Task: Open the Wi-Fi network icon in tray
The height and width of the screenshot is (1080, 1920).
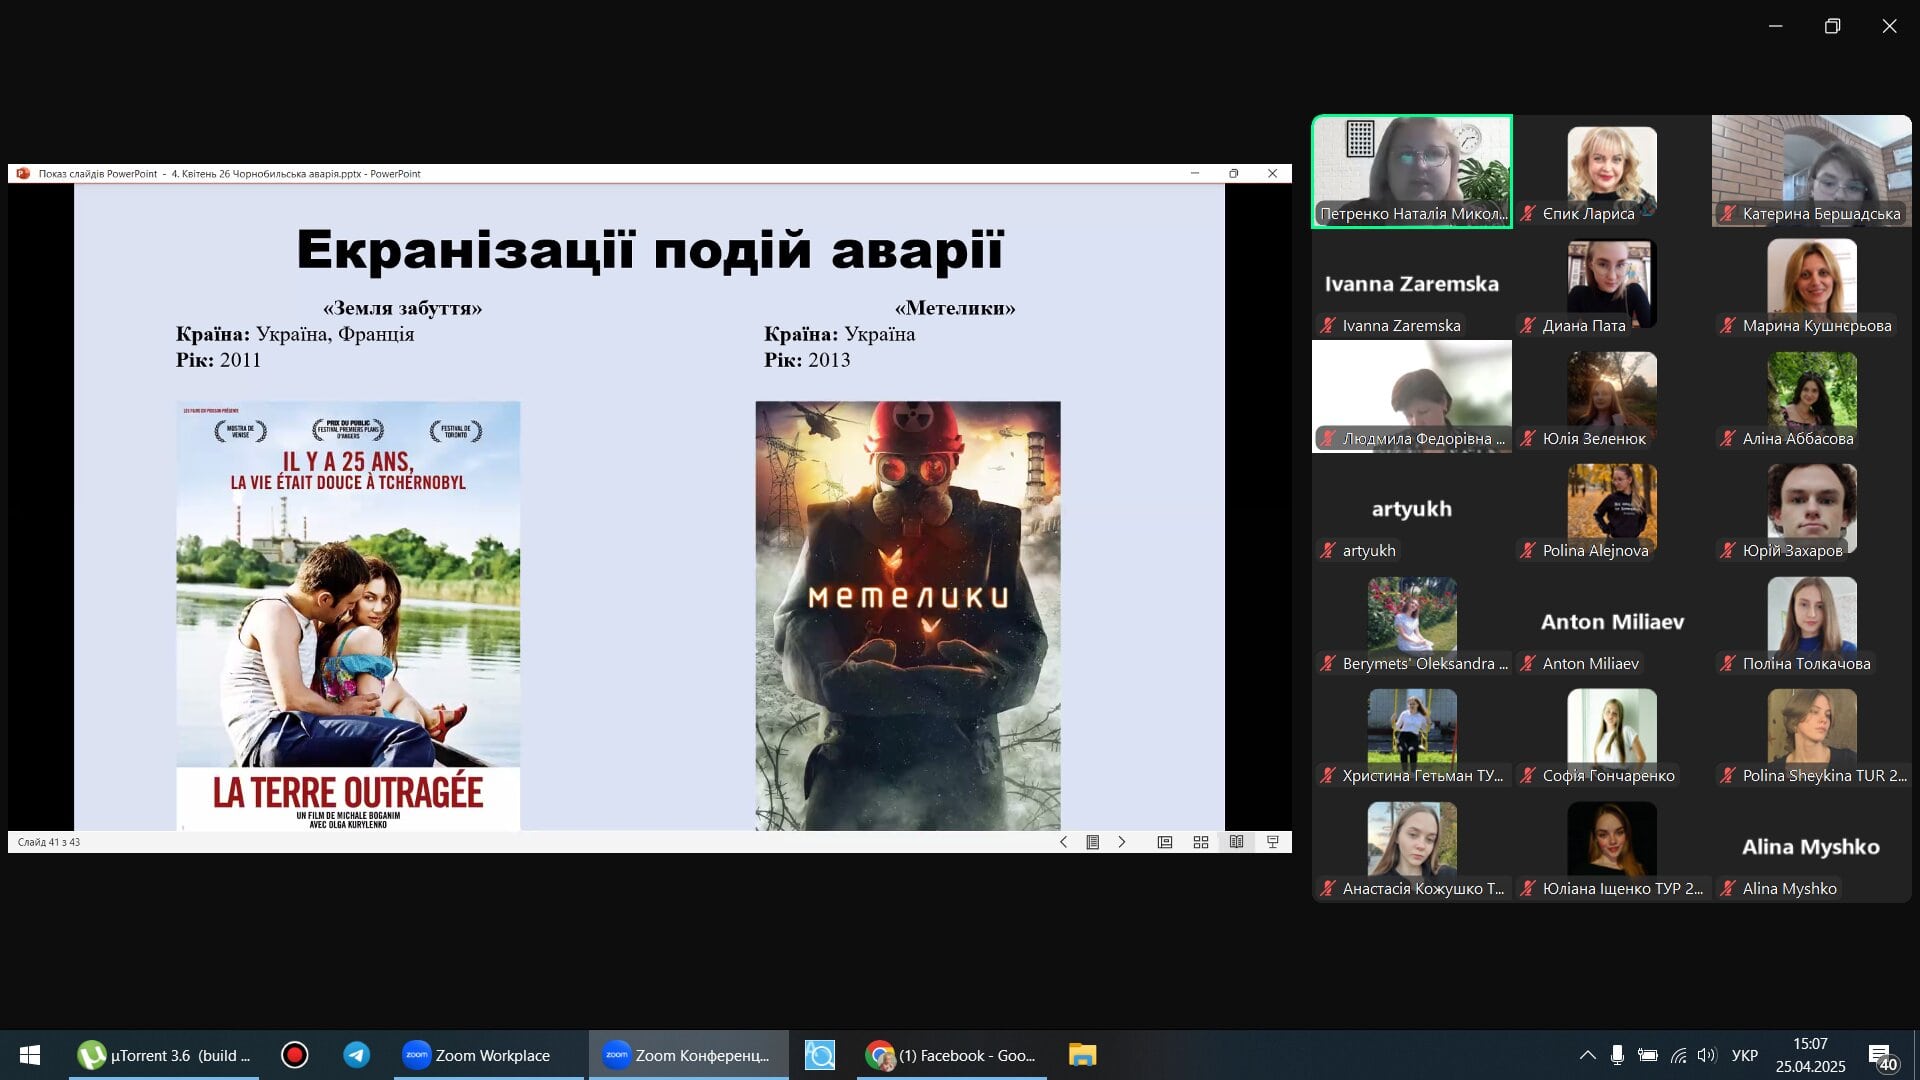Action: 1679,1055
